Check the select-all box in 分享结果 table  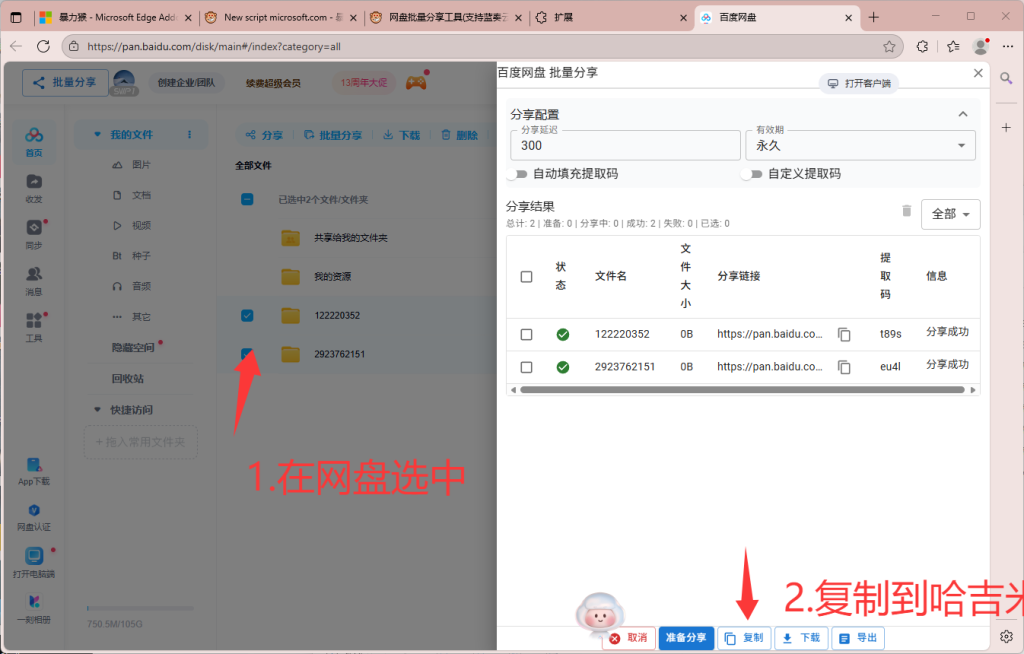tap(526, 276)
